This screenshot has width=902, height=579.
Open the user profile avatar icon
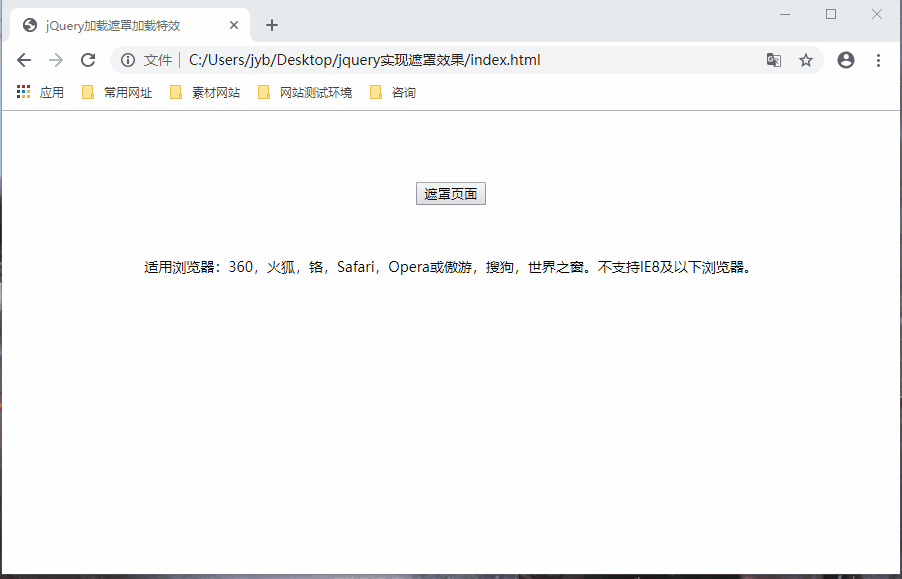tap(846, 60)
